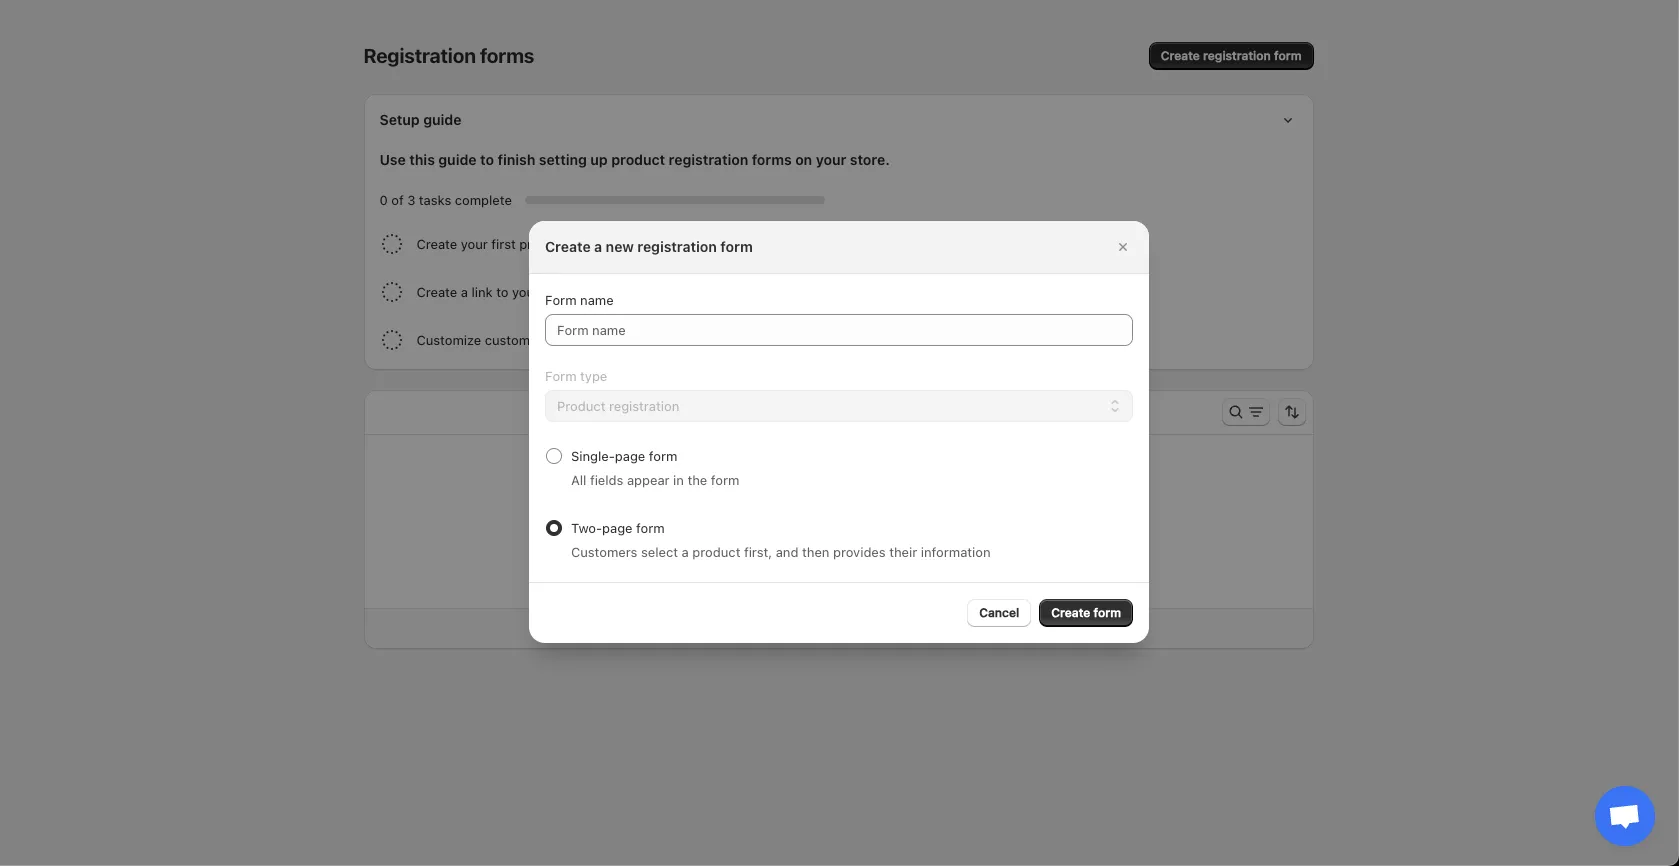This screenshot has height=866, width=1679.
Task: Toggle Create a link task circle
Action: 392,292
